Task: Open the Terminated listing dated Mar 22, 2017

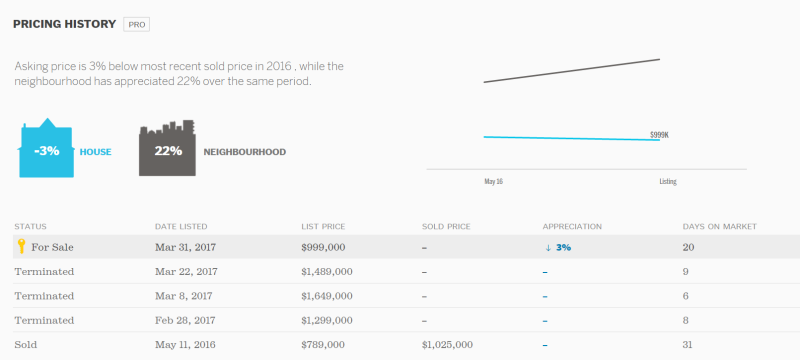Action: (406, 272)
